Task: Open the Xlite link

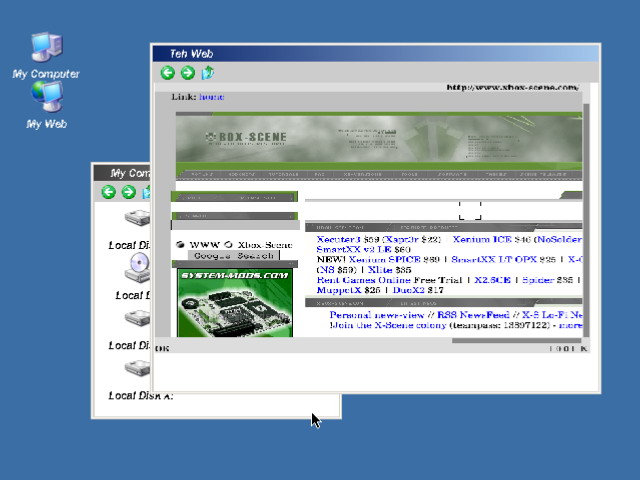Action: click(x=380, y=270)
